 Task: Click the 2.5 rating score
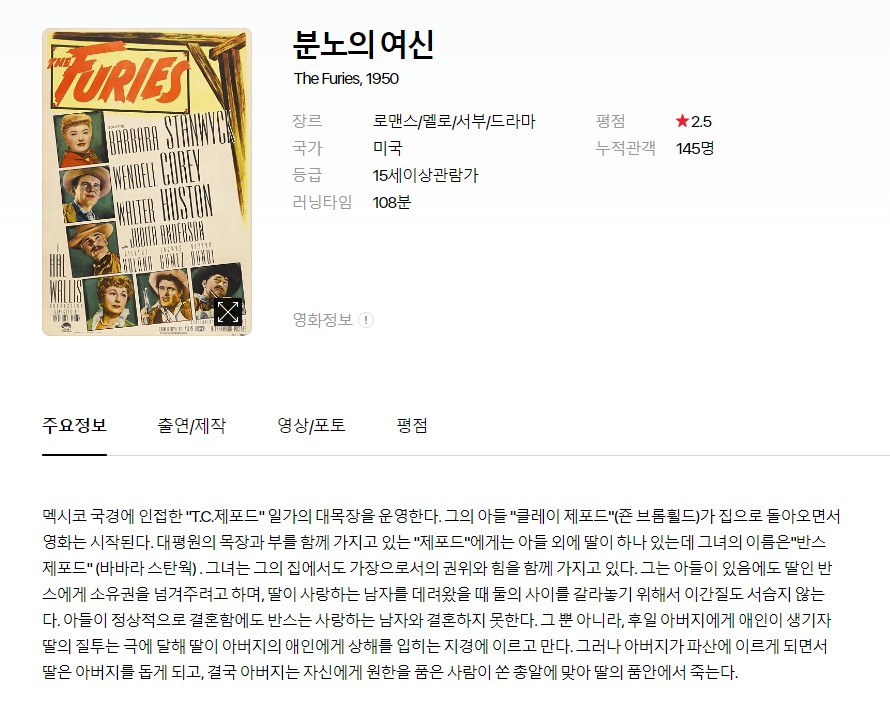[701, 121]
